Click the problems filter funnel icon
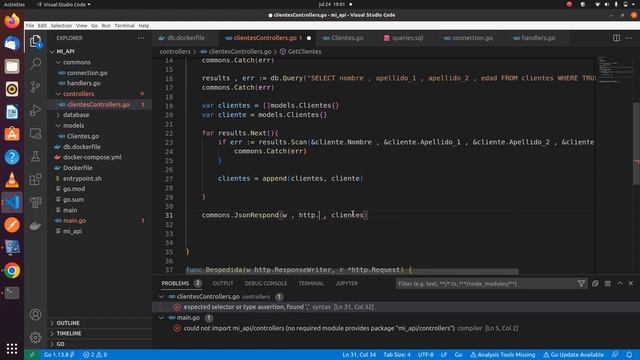 581,284
